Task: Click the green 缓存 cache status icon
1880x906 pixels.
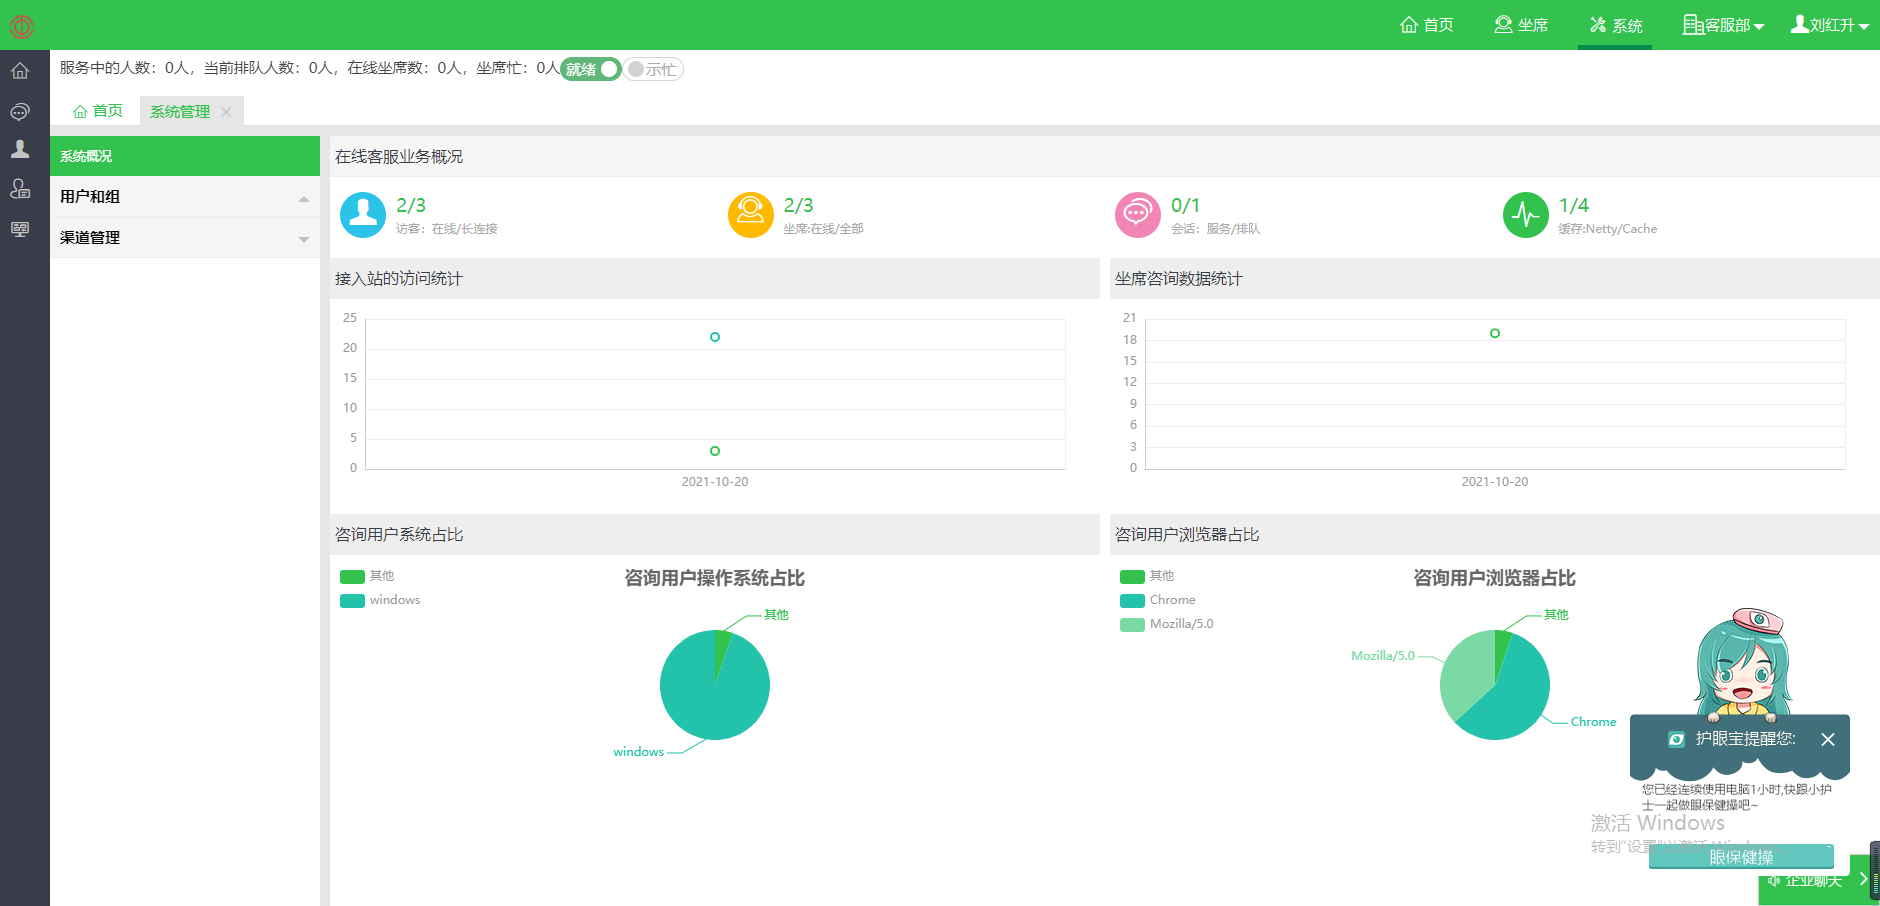Action: [x=1525, y=214]
